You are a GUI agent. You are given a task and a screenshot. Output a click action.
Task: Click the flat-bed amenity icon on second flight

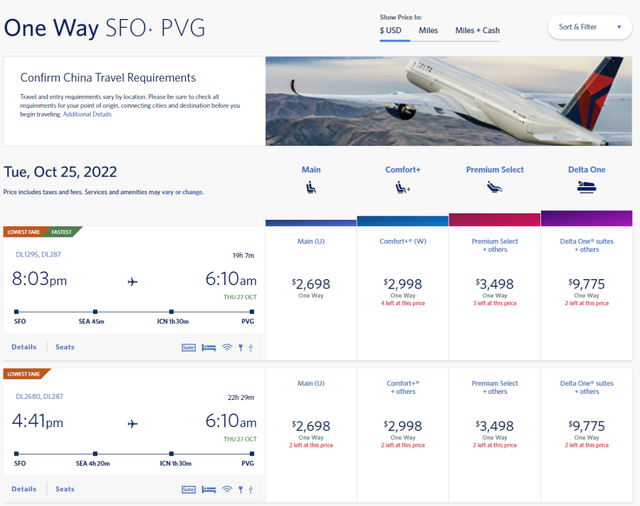208,489
